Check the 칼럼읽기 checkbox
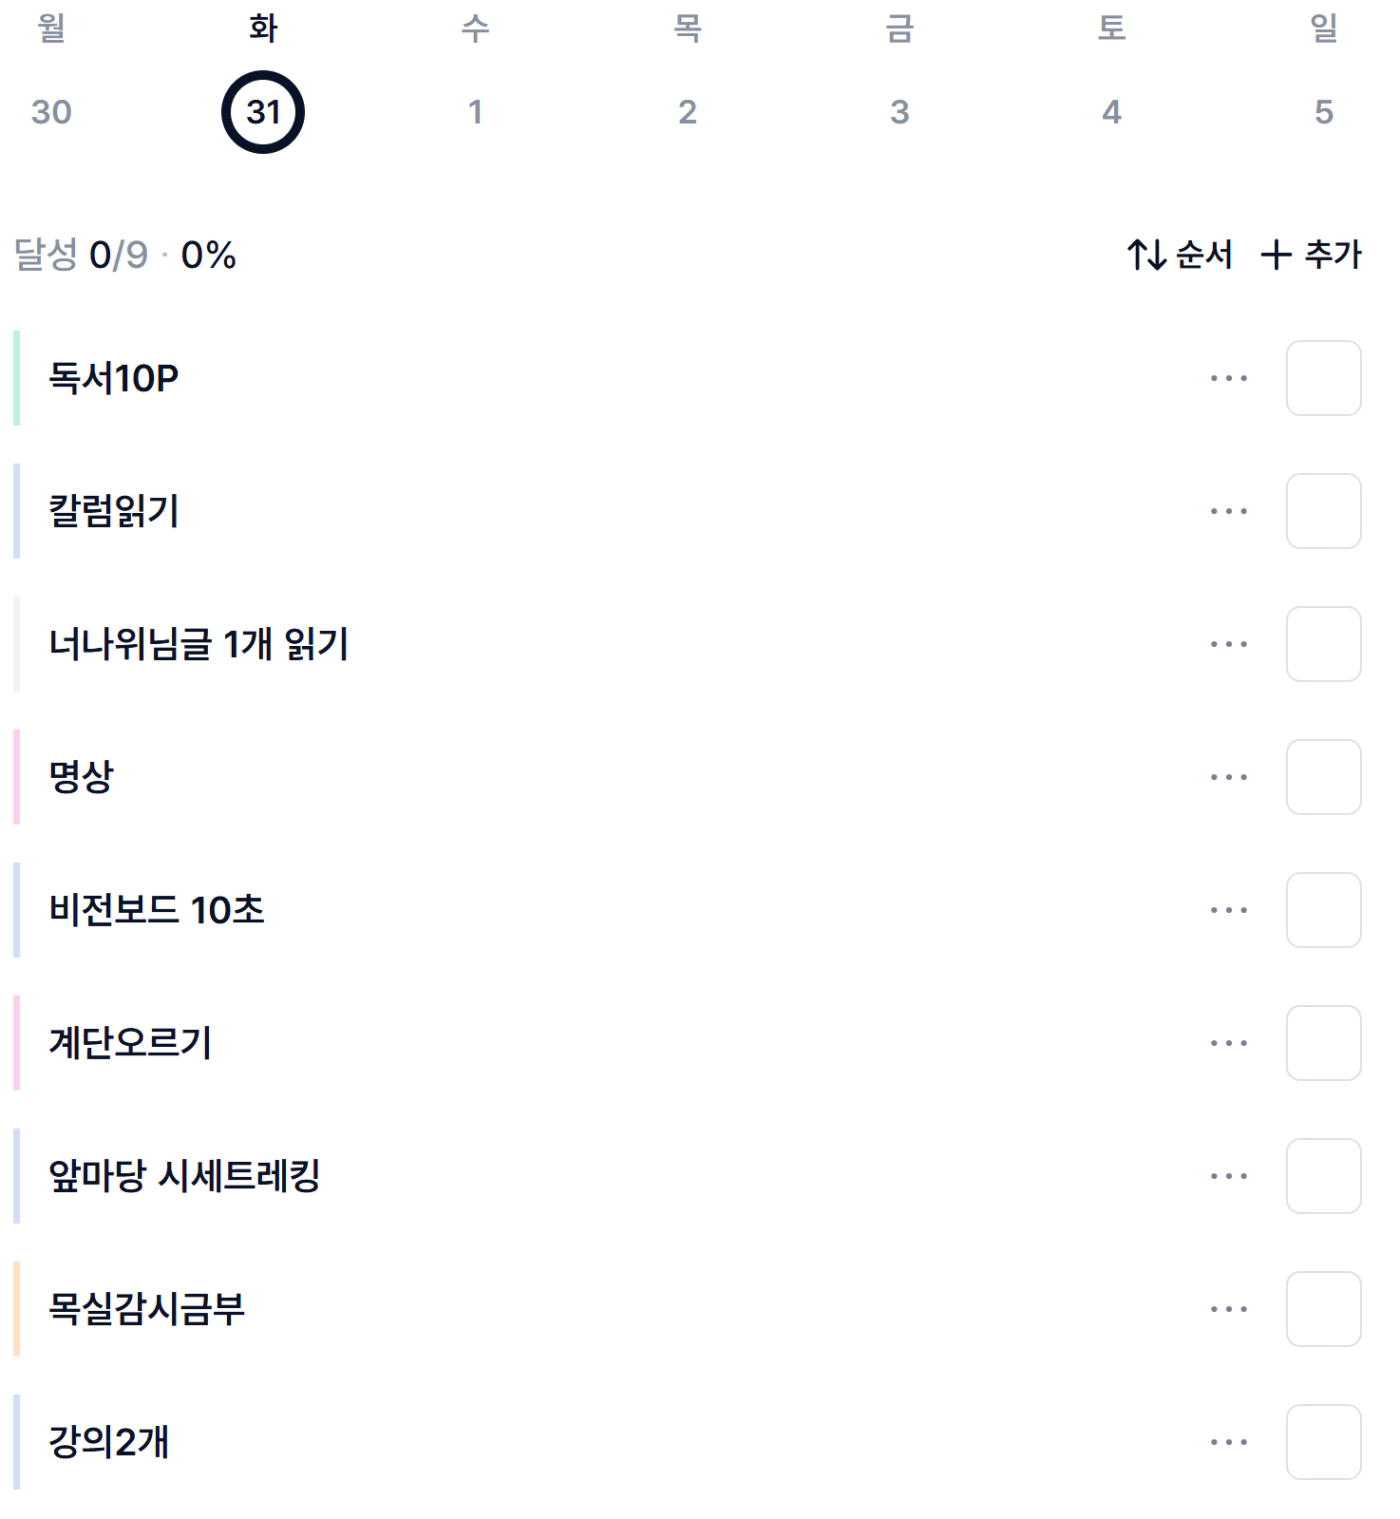This screenshot has height=1519, width=1400. (x=1323, y=511)
